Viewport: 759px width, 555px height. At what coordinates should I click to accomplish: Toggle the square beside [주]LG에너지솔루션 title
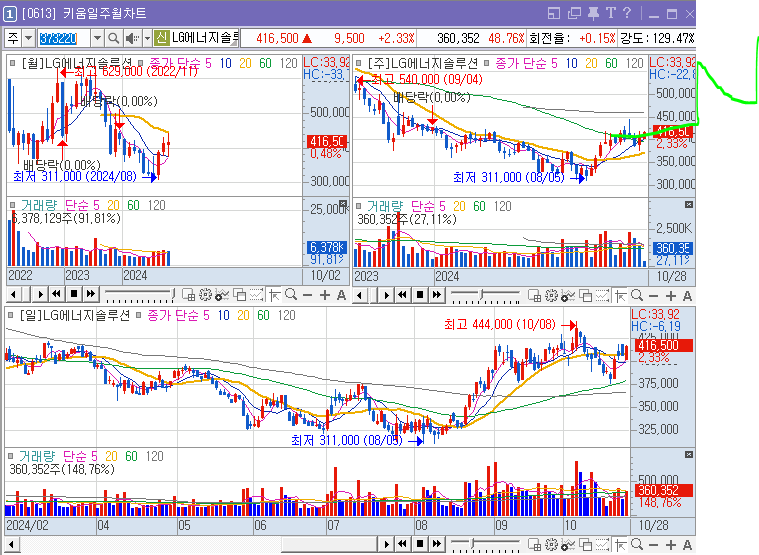pyautogui.click(x=358, y=63)
